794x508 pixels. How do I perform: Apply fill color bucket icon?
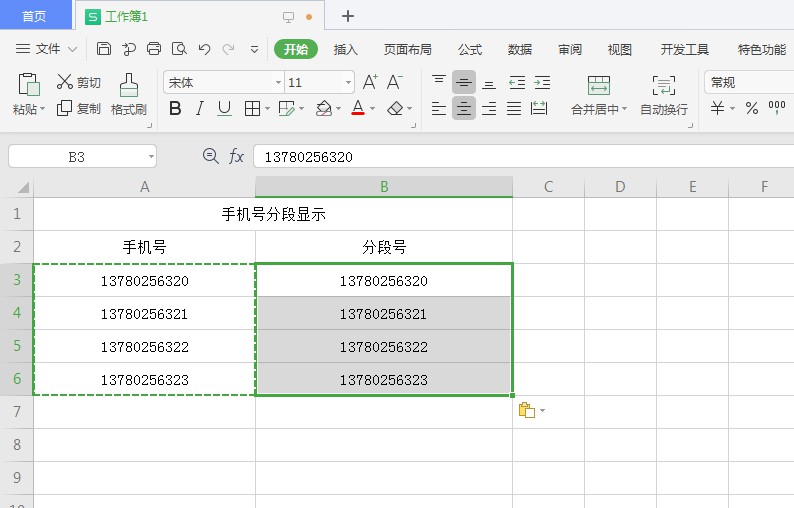tap(324, 108)
